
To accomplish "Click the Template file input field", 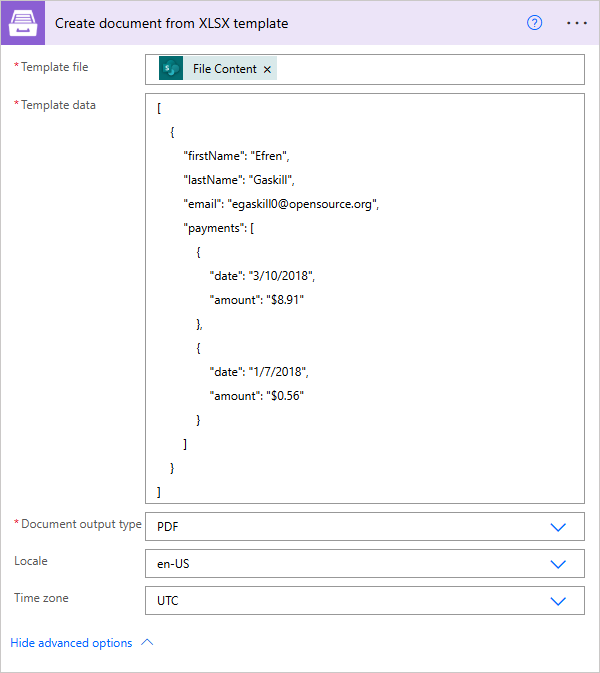I will 365,69.
